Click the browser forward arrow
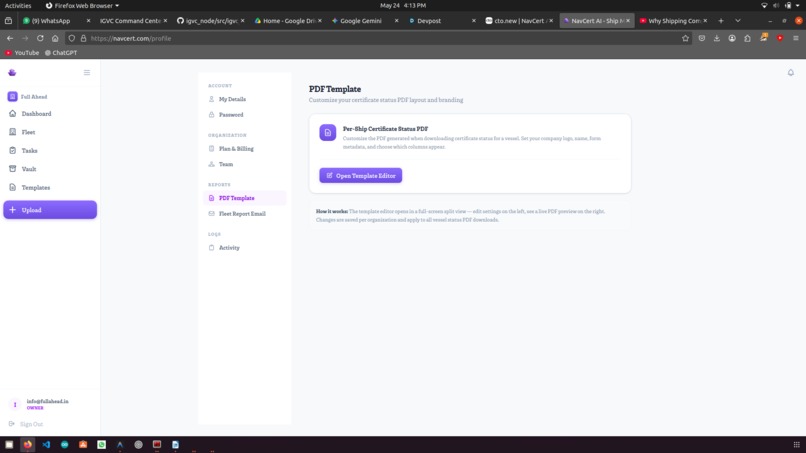 pos(25,38)
